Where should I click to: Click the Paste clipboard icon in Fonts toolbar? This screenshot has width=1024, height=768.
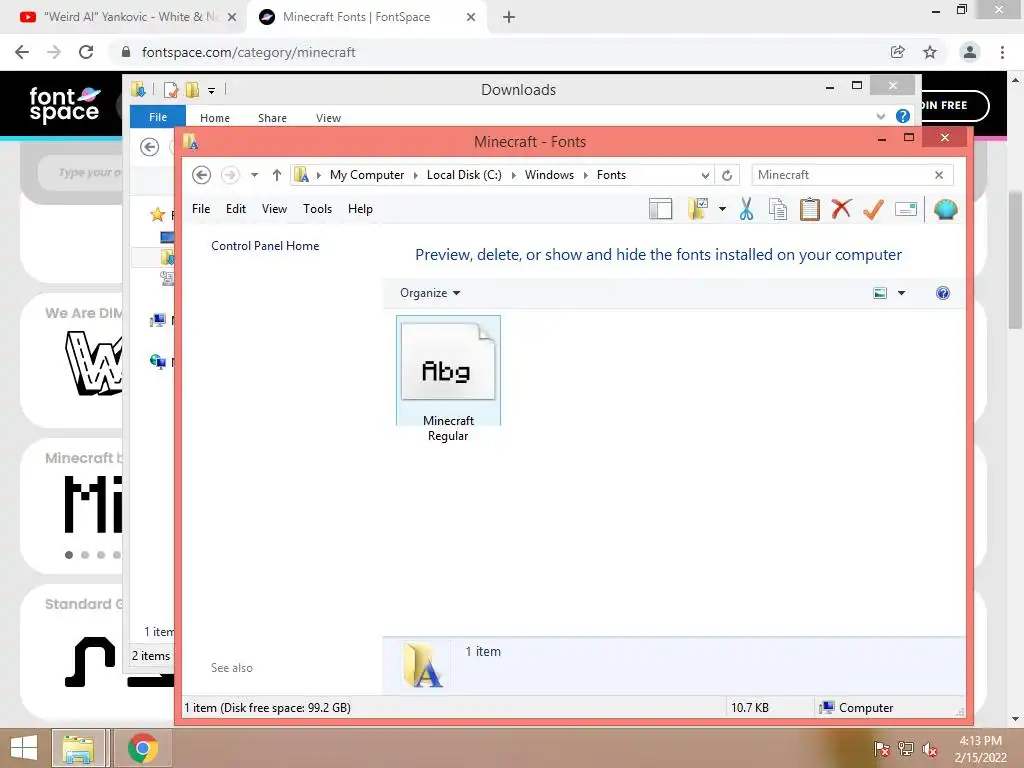tap(810, 209)
